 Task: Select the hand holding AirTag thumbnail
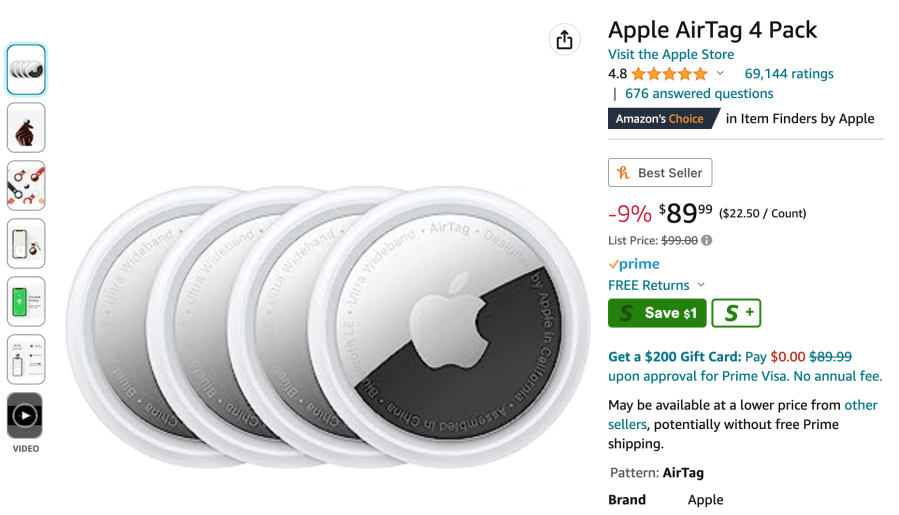26,128
